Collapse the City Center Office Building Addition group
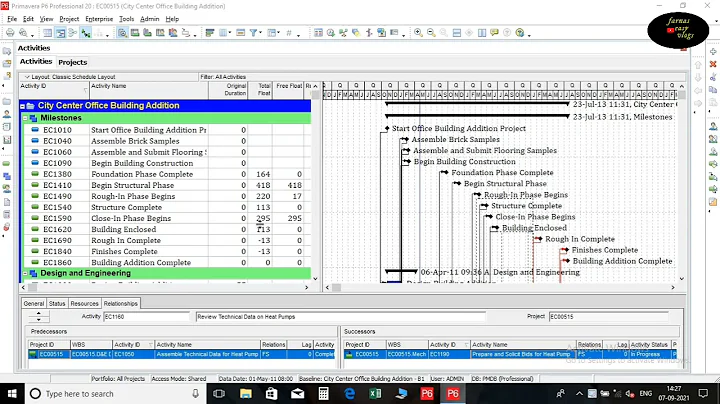Screen dimensions: 720x404 pos(22,106)
